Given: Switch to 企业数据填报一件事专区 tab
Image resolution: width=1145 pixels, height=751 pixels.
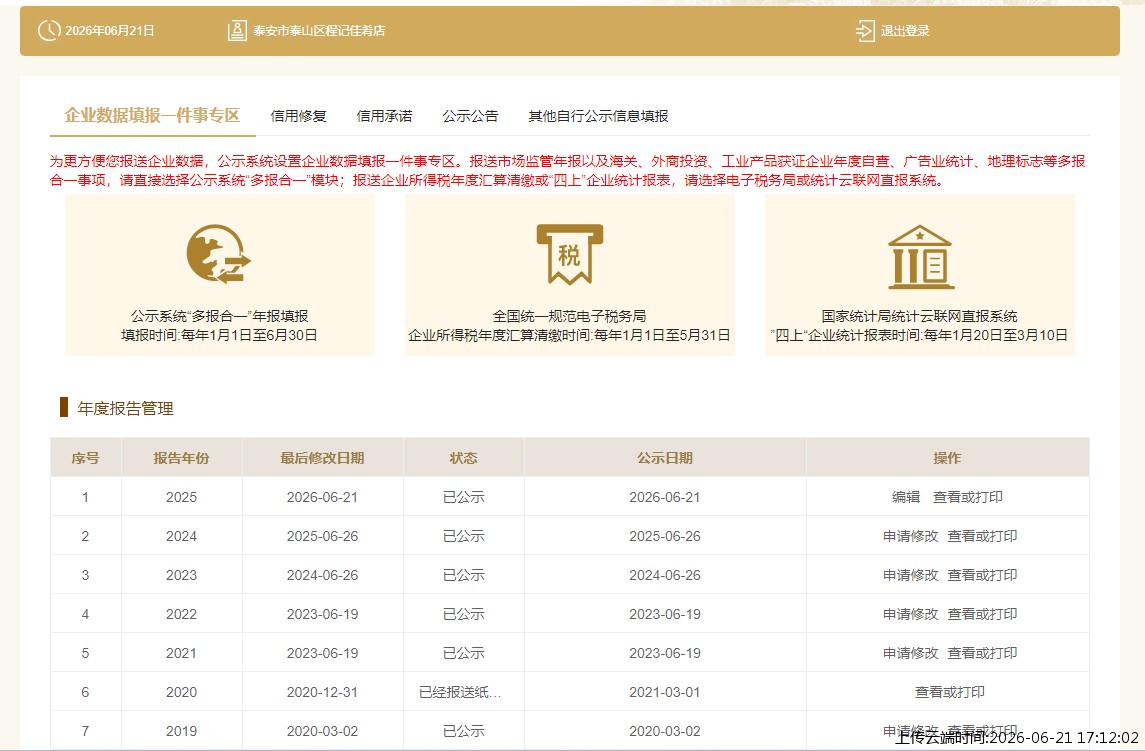Looking at the screenshot, I should tap(152, 115).
